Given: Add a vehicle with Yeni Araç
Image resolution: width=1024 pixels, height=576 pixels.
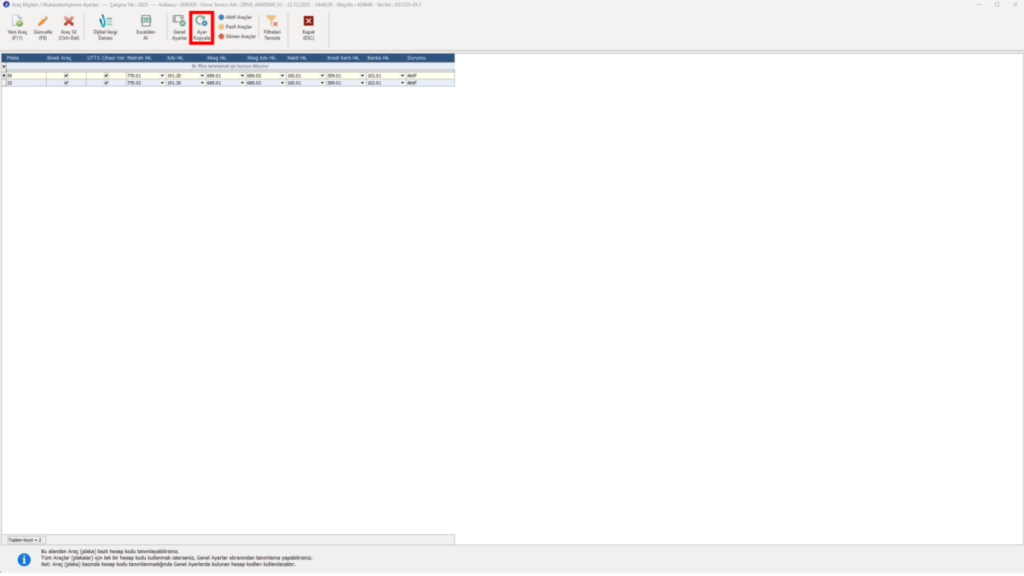Looking at the screenshot, I should (x=17, y=28).
